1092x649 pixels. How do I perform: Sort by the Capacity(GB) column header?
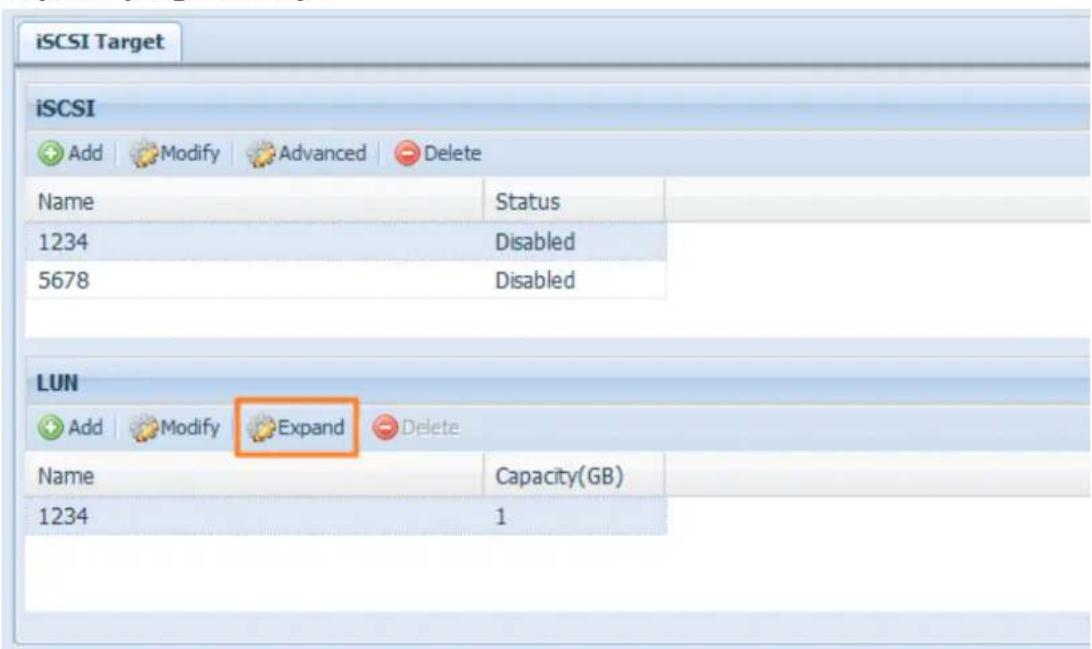[x=574, y=476]
